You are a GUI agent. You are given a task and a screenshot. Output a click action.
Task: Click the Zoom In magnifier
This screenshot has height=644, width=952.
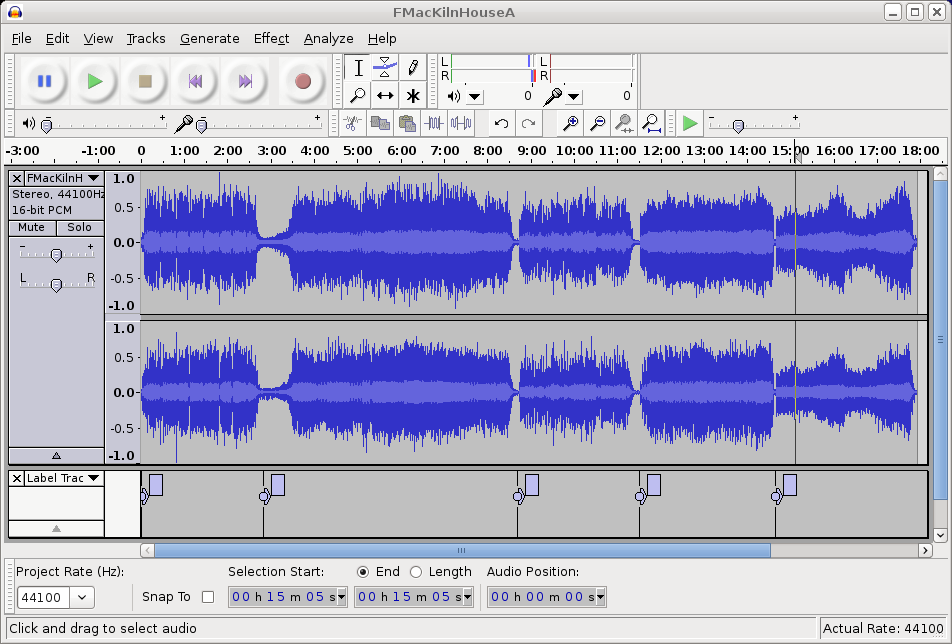[571, 124]
